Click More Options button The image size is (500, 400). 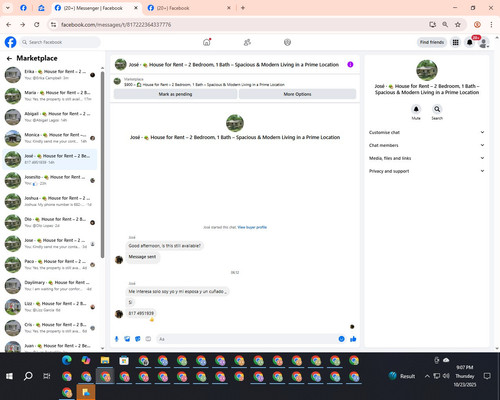click(297, 94)
